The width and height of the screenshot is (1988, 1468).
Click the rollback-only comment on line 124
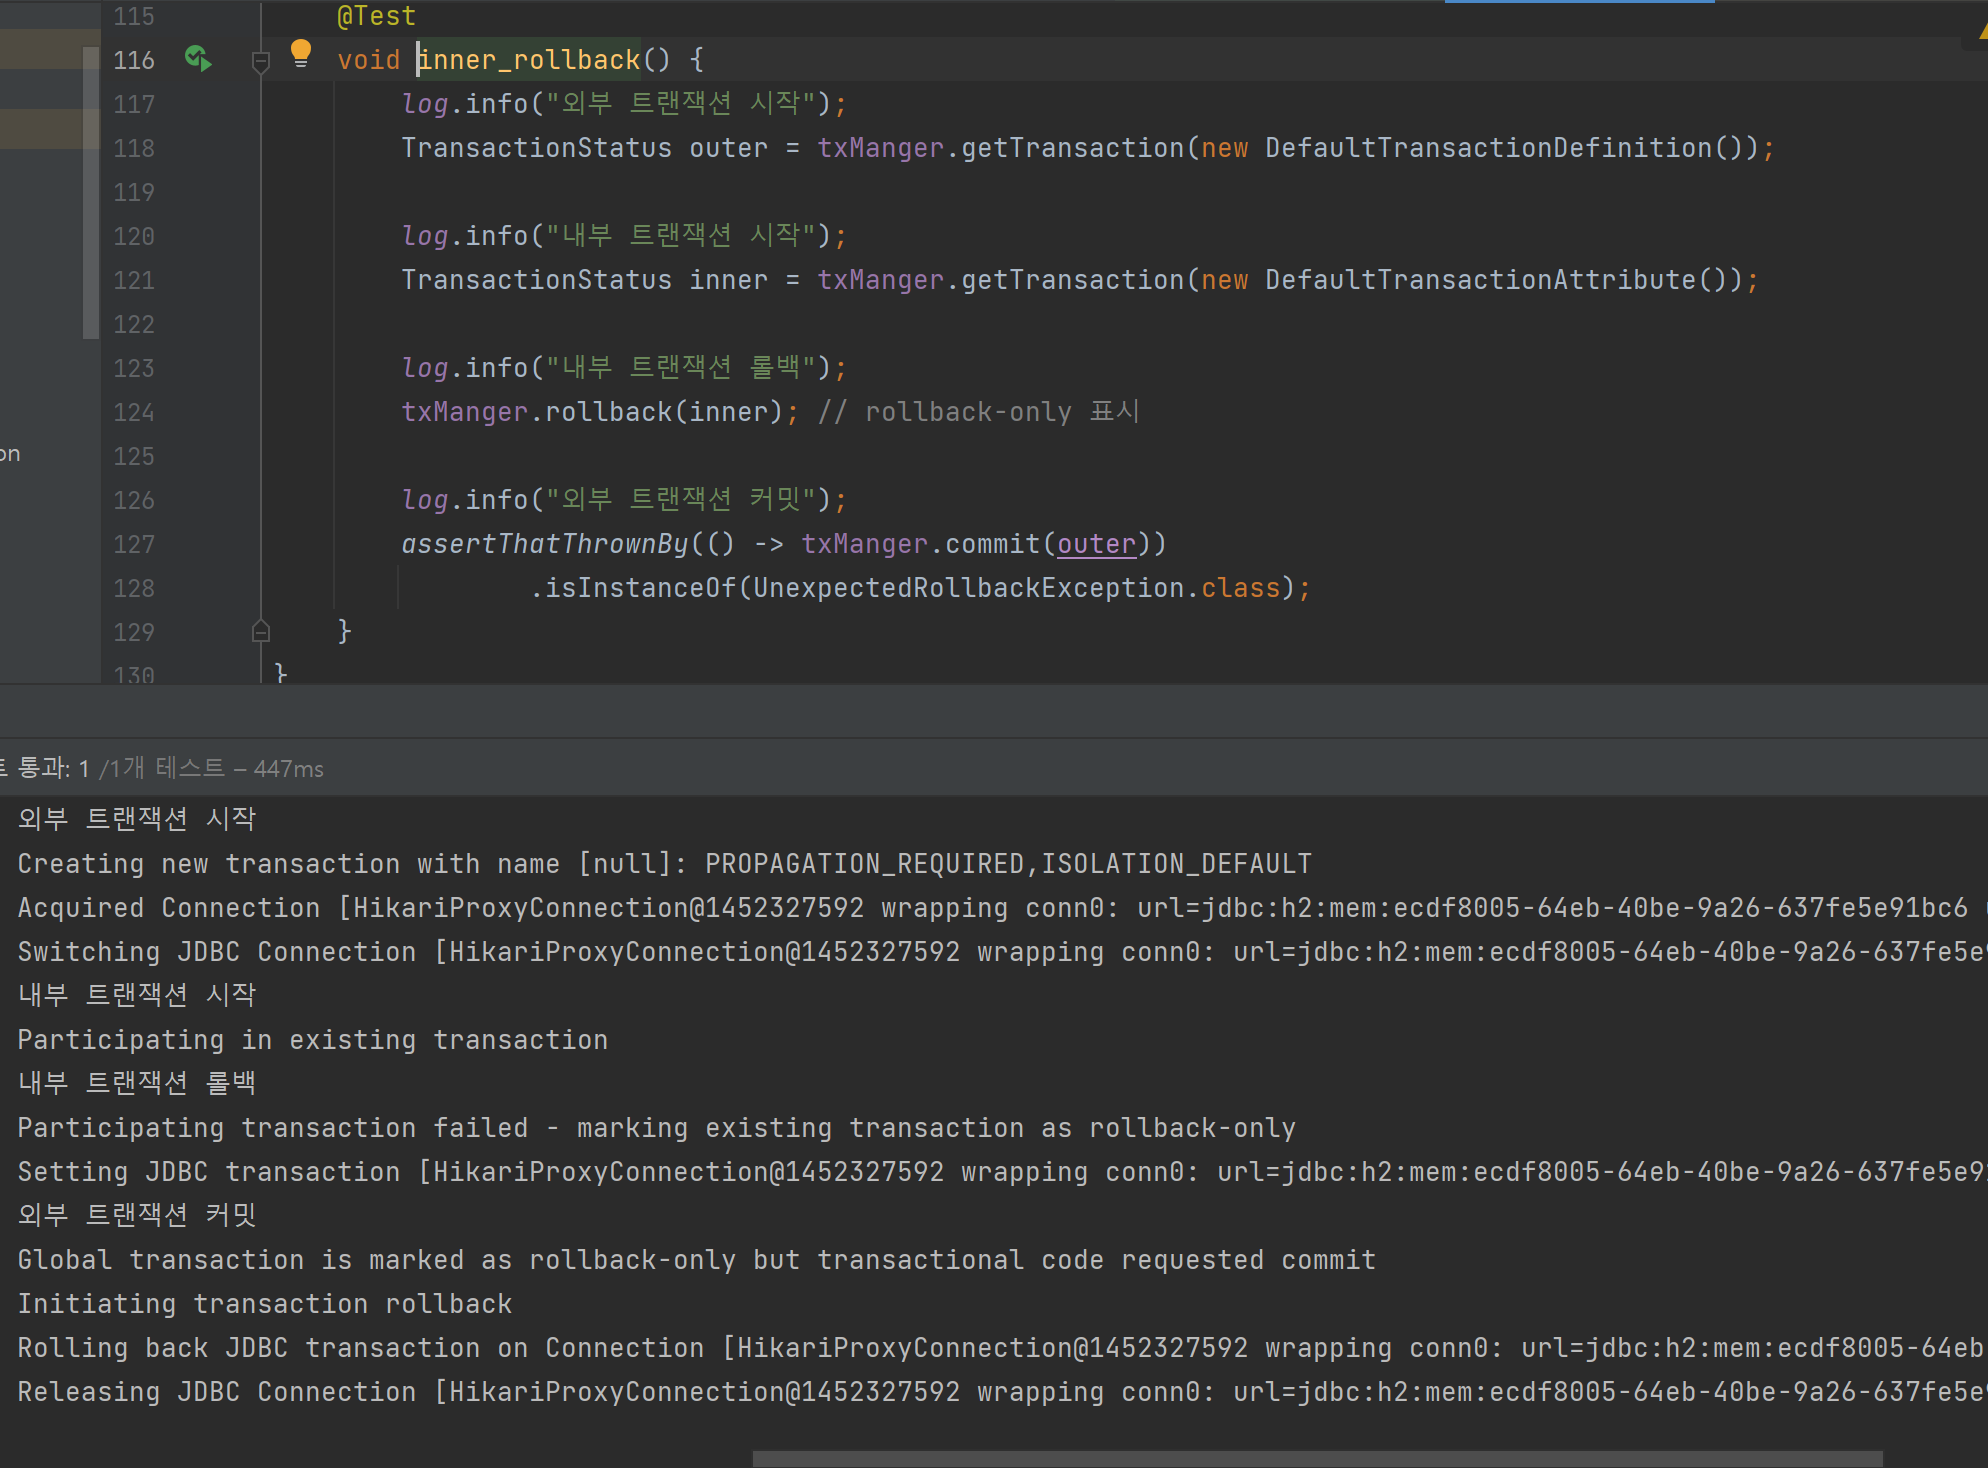click(978, 412)
